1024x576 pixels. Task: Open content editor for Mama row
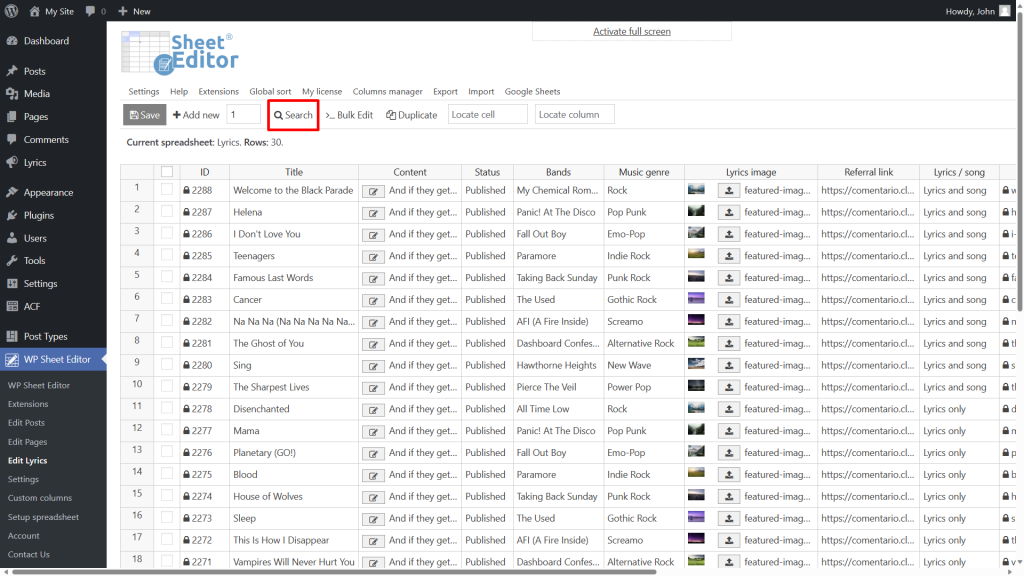point(373,432)
